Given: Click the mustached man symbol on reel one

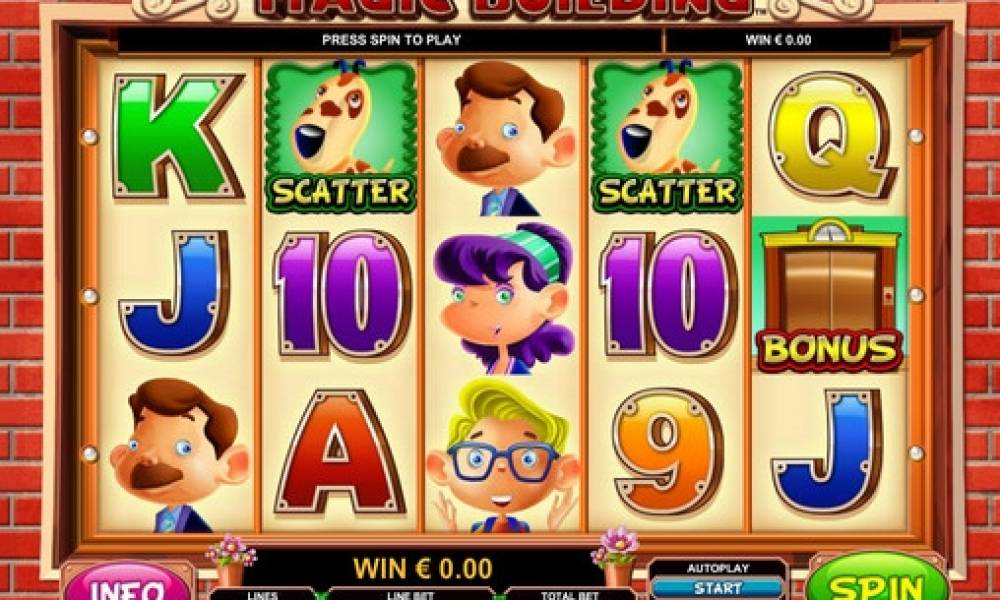Looking at the screenshot, I should click(x=179, y=455).
